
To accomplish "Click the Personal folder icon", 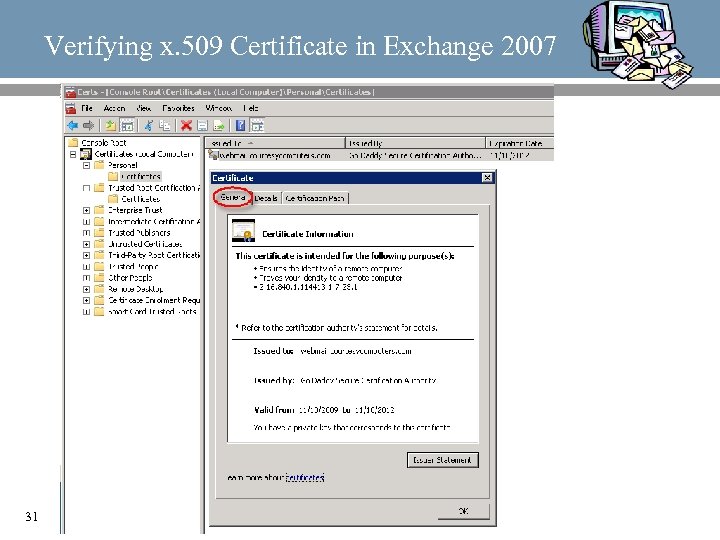I will [99, 165].
